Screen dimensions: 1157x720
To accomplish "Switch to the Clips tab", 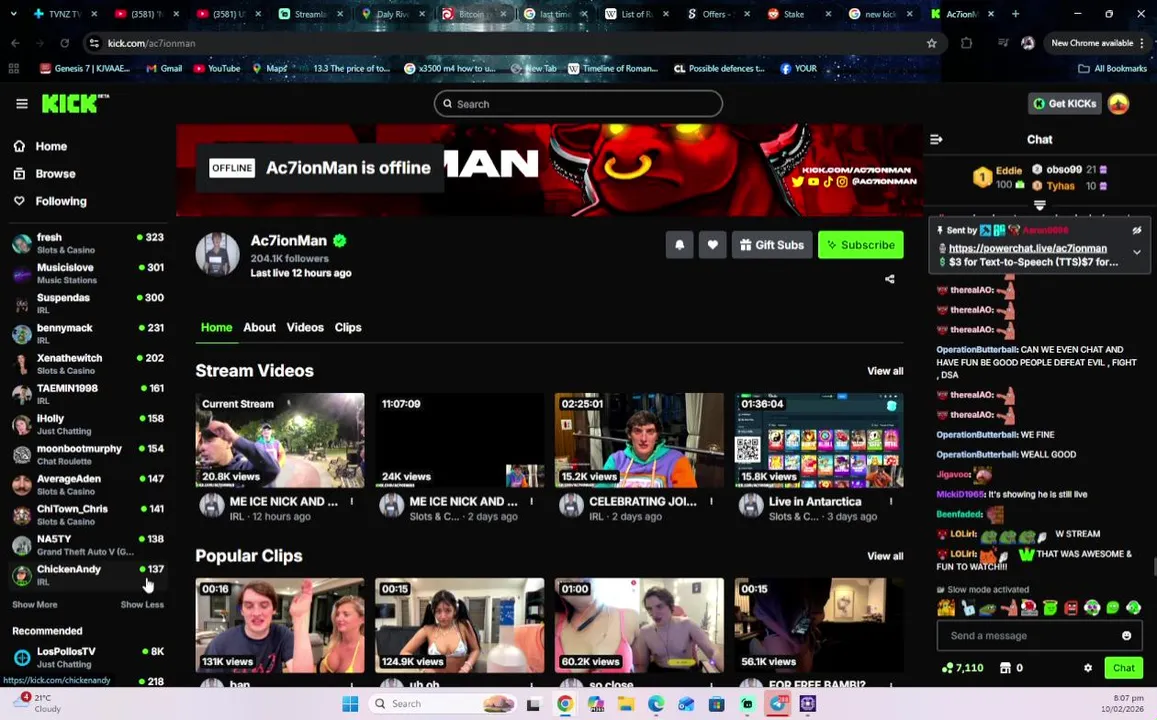I will coord(348,328).
